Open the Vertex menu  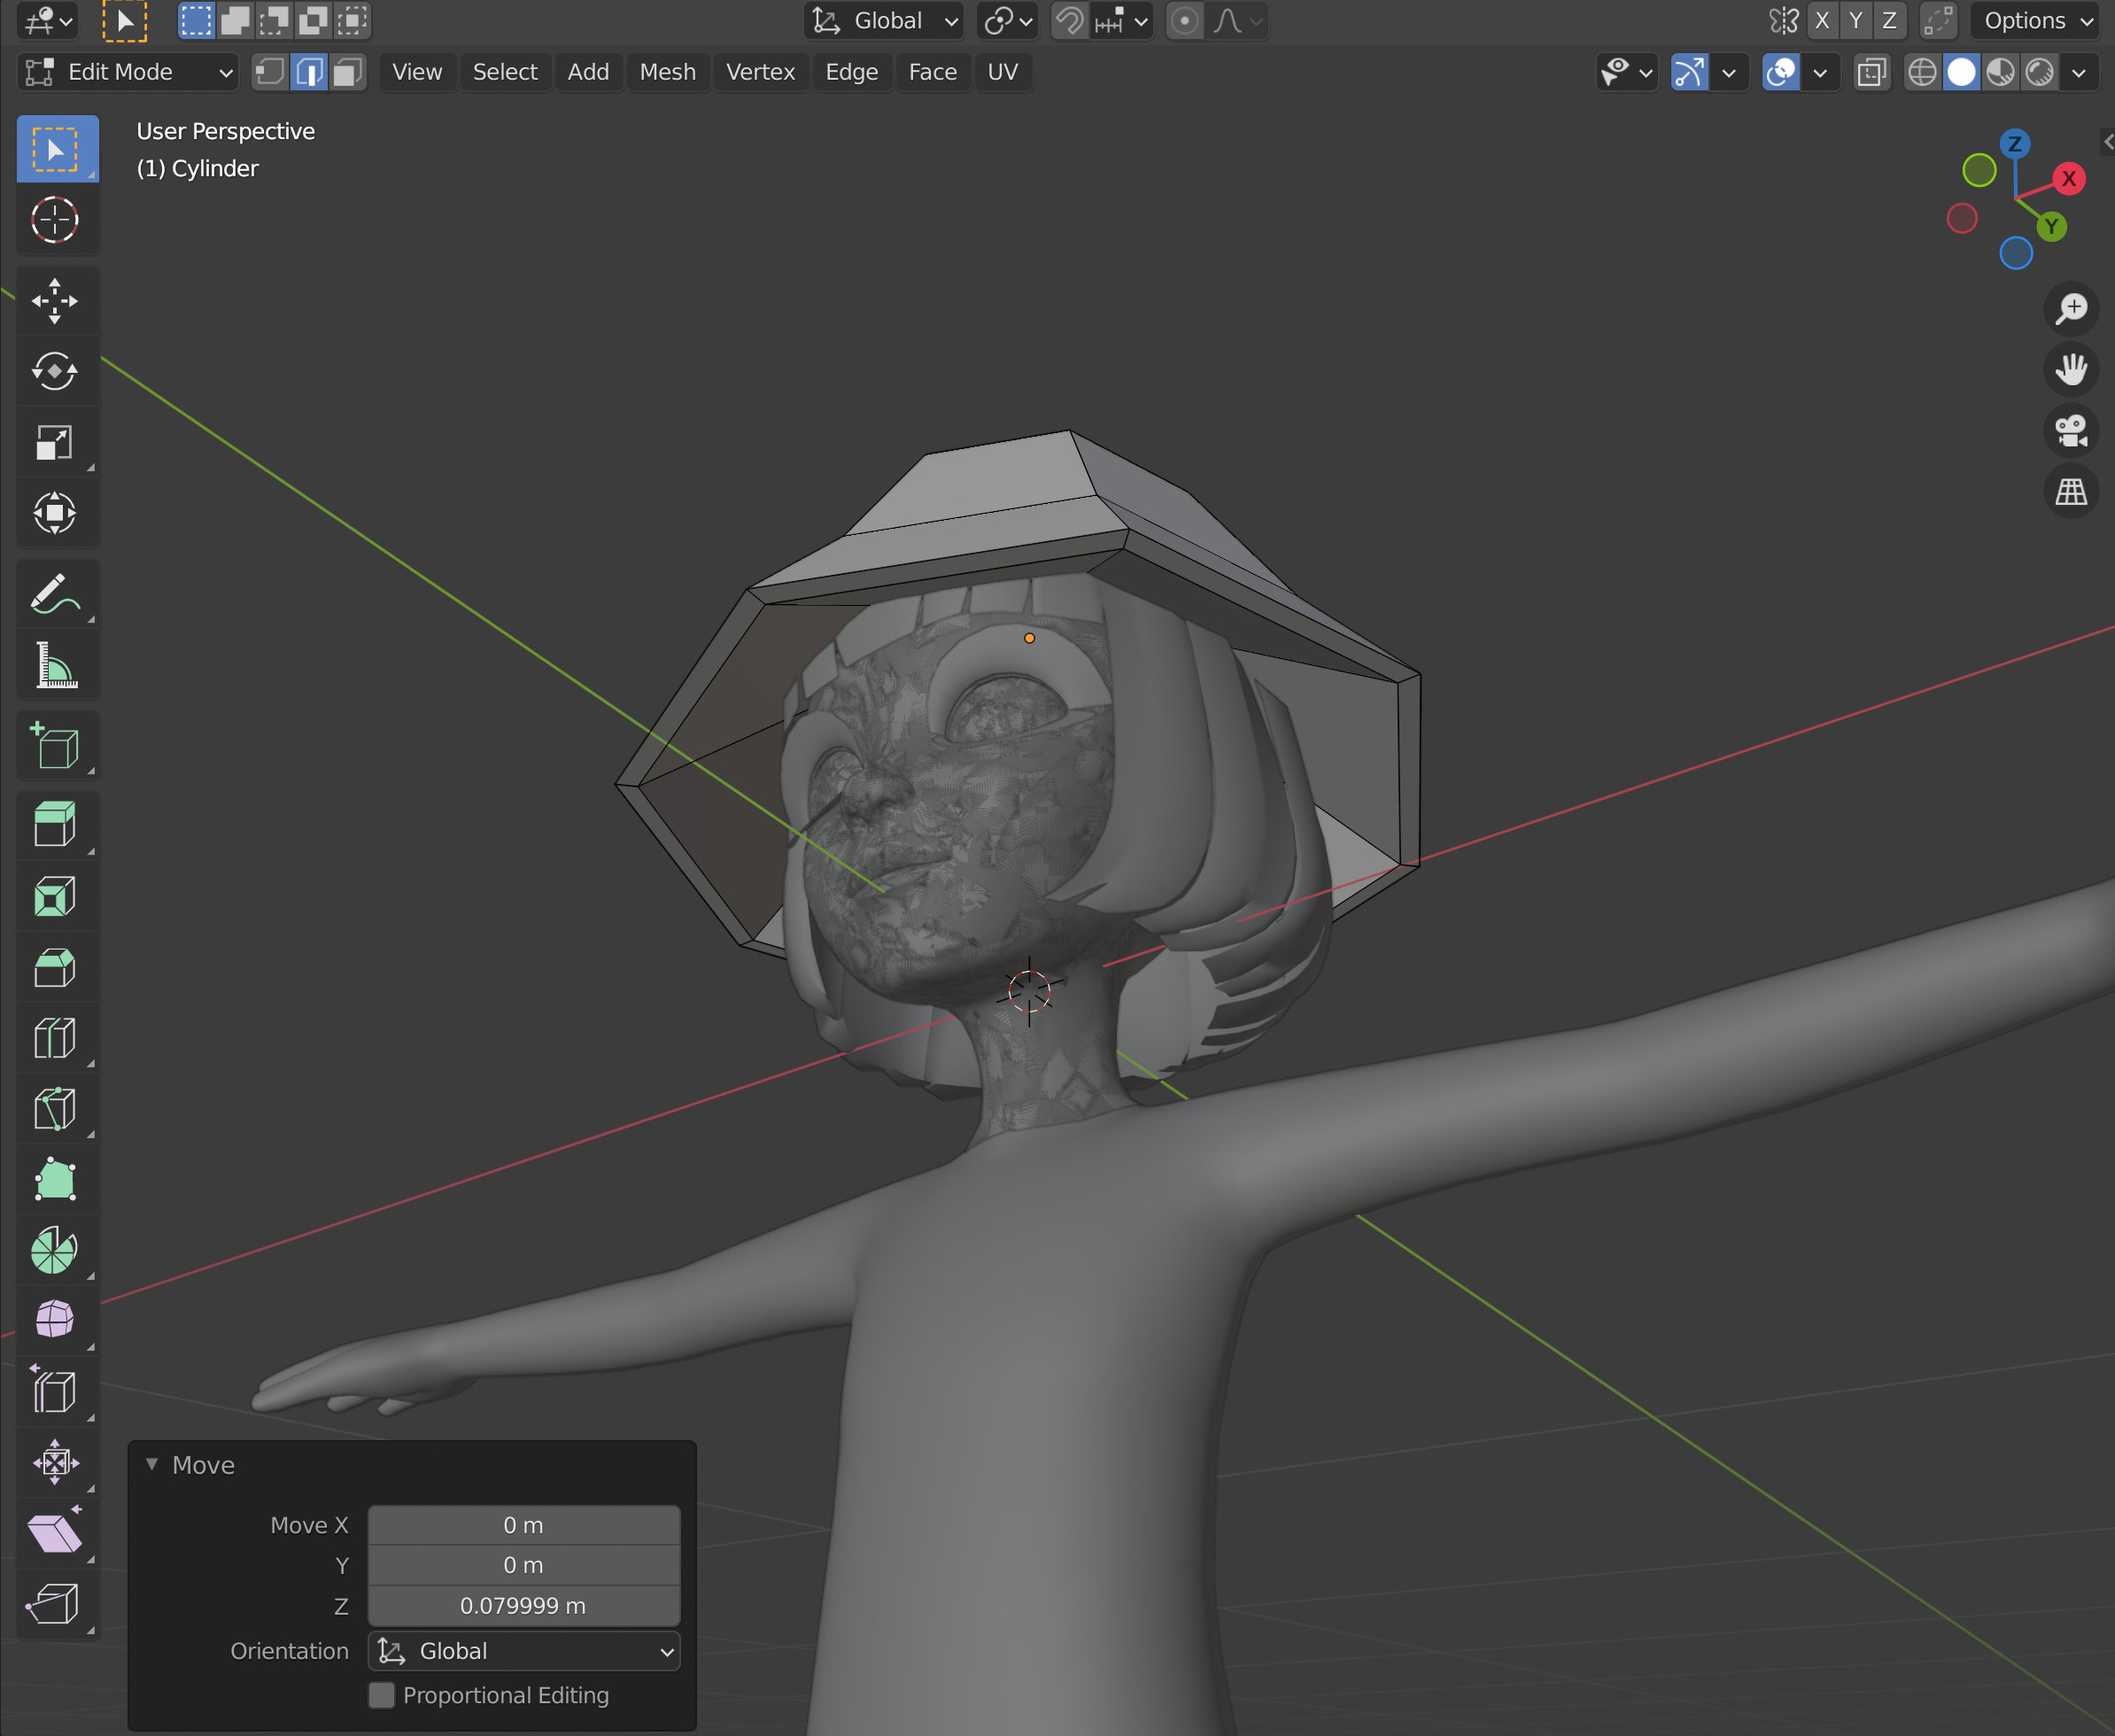[x=760, y=72]
